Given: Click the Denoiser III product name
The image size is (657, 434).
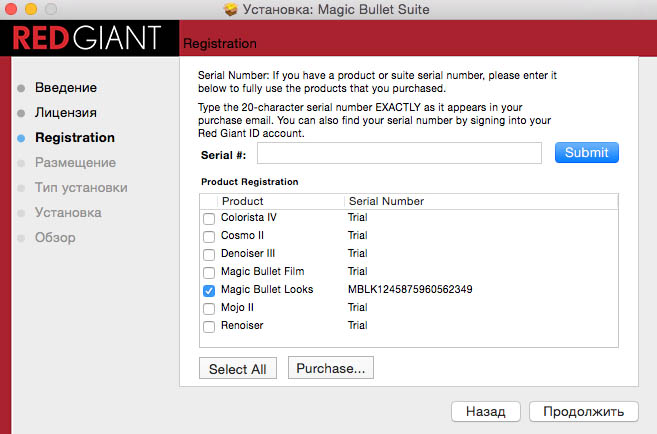Looking at the screenshot, I should coord(248,253).
